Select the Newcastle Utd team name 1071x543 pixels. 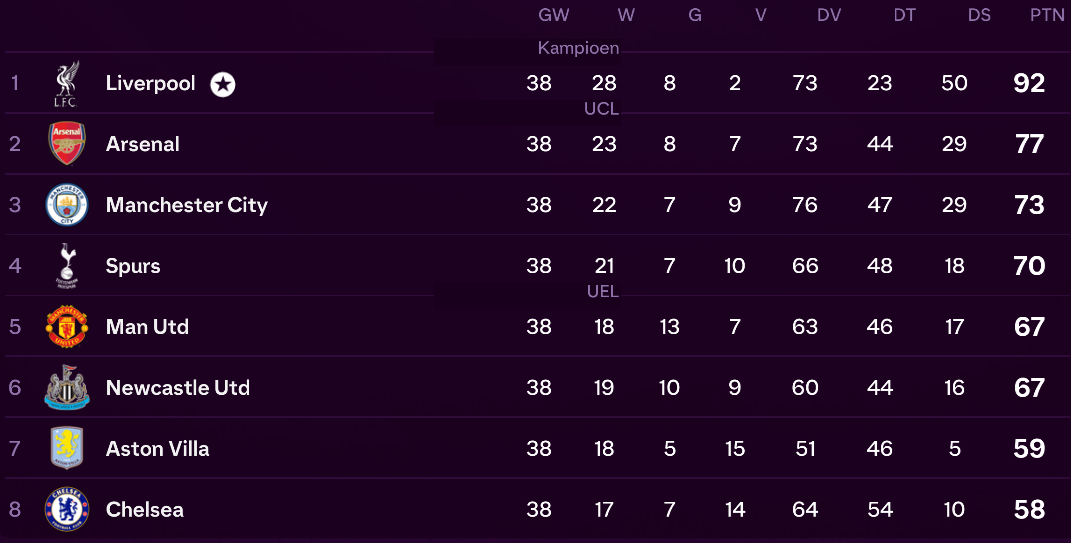click(178, 388)
